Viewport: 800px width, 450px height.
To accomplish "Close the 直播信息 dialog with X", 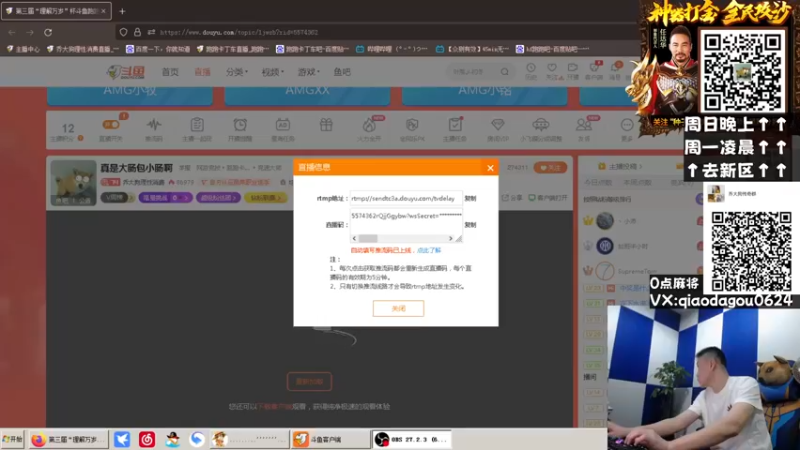I will click(490, 168).
